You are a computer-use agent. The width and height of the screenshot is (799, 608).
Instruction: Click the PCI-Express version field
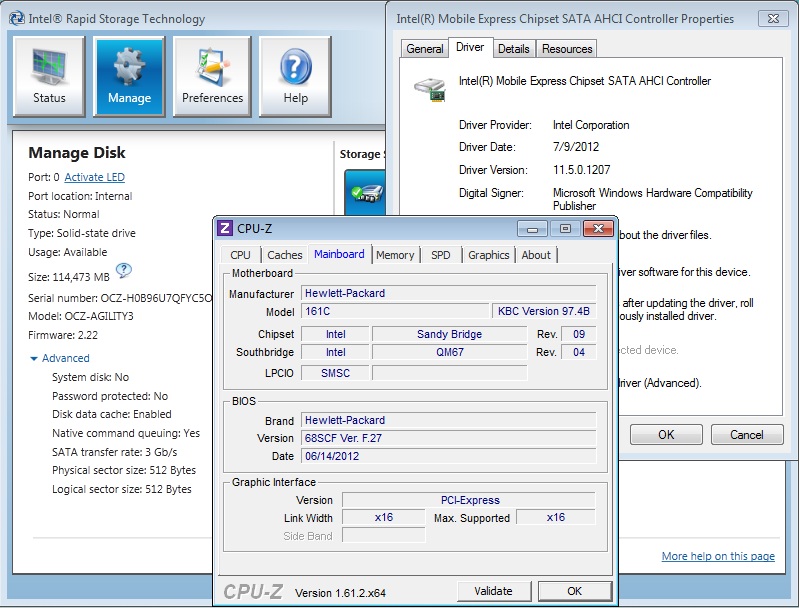pos(469,500)
